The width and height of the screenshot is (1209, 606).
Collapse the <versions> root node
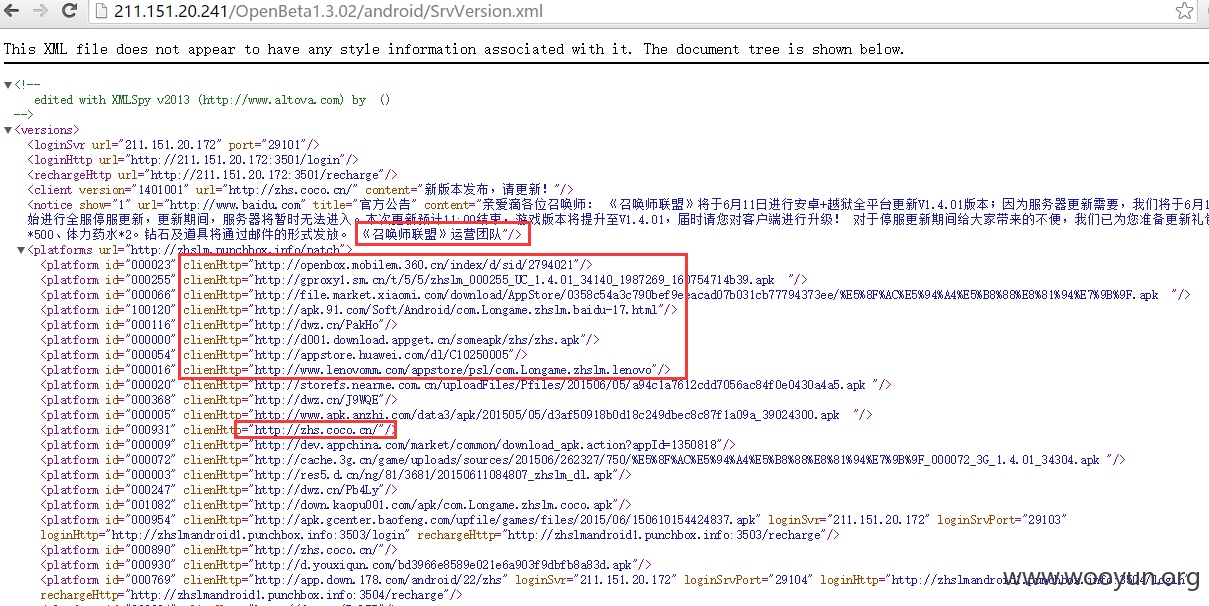click(8, 130)
